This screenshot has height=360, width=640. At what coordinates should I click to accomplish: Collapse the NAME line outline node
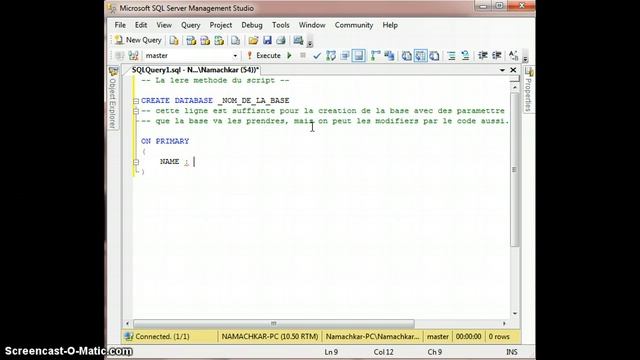tap(136, 162)
